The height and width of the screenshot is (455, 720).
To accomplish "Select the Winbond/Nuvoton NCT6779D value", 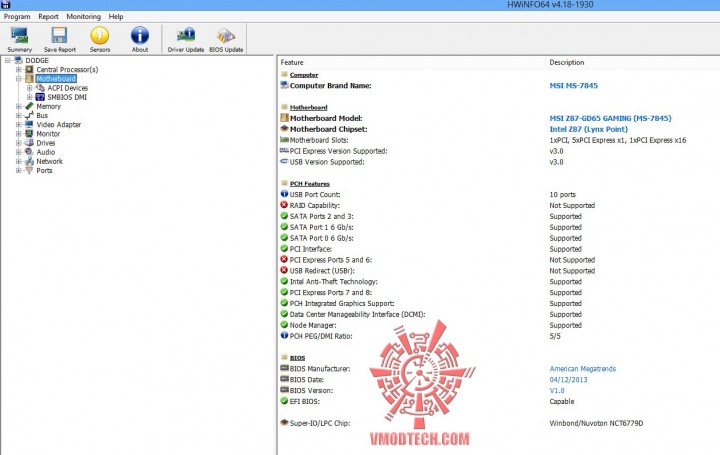I will point(596,423).
